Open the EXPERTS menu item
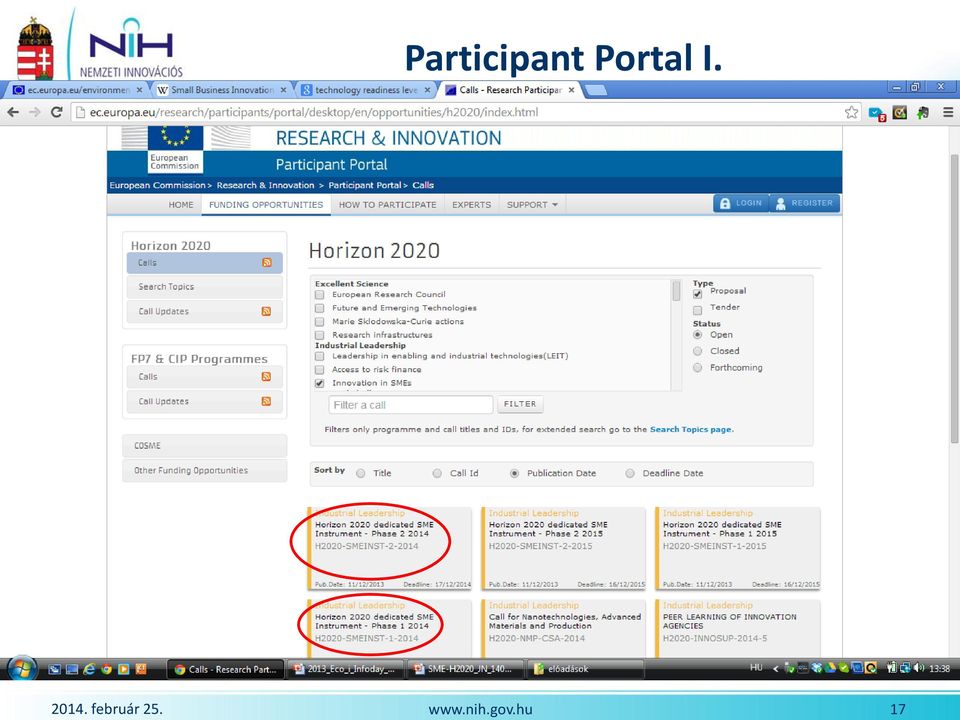The width and height of the screenshot is (960, 720). 471,204
